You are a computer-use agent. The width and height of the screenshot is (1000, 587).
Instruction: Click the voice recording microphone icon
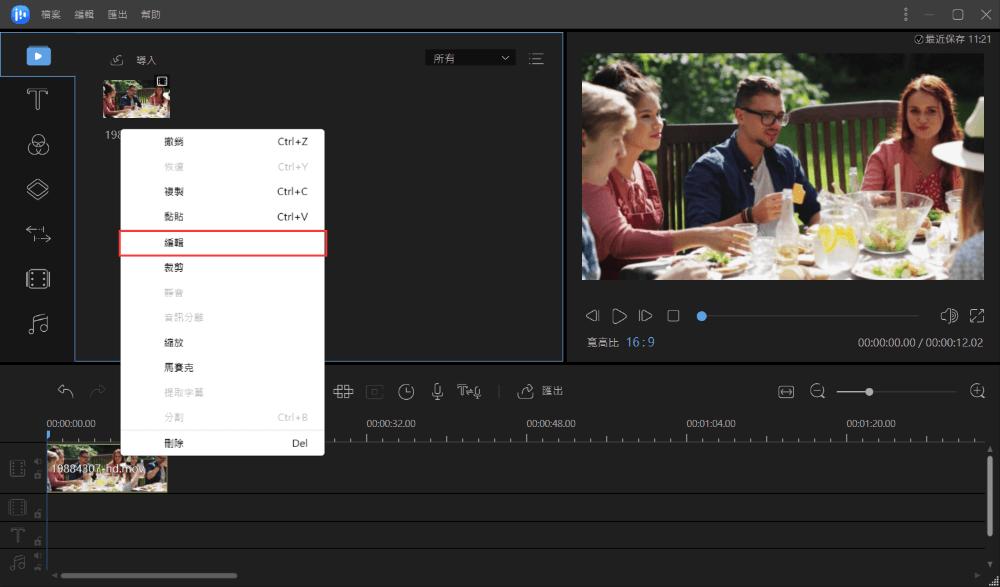(437, 392)
